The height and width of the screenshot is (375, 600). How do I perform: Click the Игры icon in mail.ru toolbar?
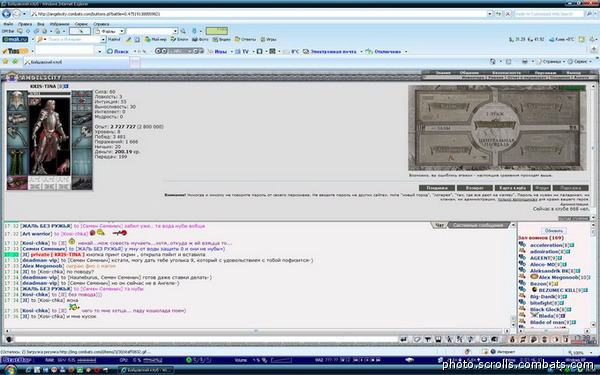click(262, 39)
